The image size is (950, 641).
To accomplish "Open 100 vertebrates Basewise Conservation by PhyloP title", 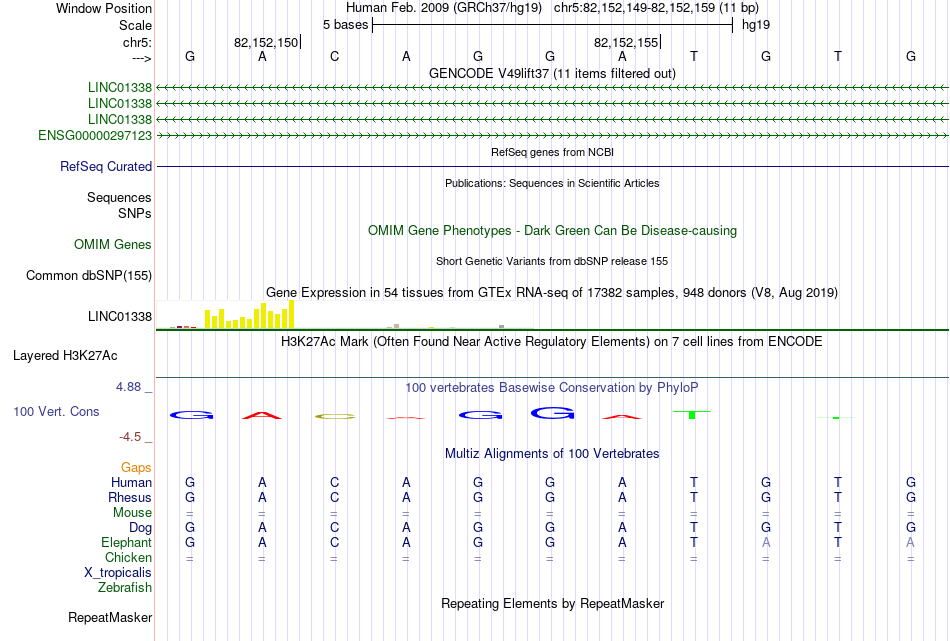I will (x=552, y=387).
